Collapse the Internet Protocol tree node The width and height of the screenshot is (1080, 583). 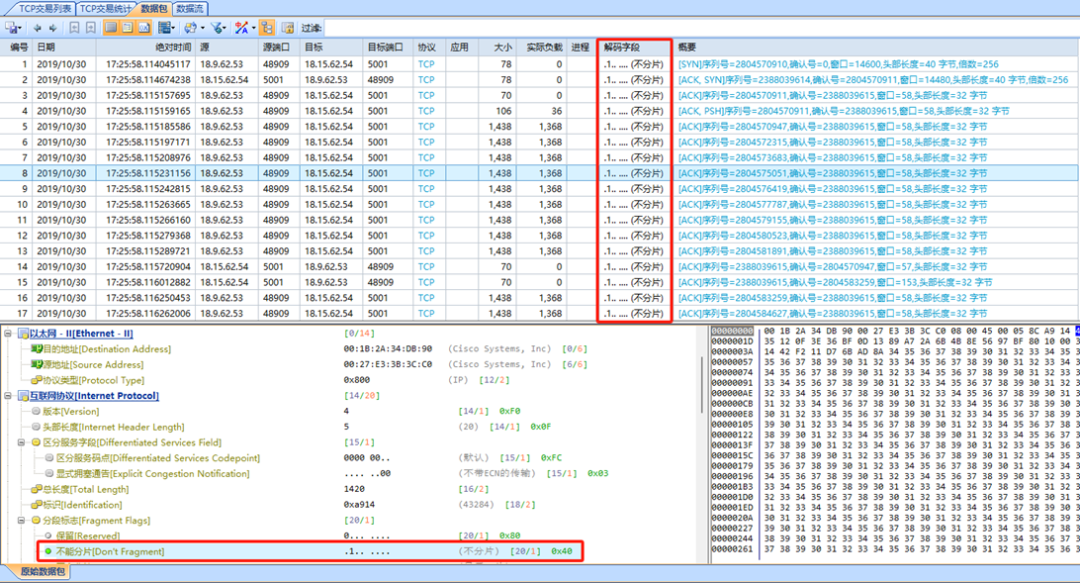click(x=8, y=397)
